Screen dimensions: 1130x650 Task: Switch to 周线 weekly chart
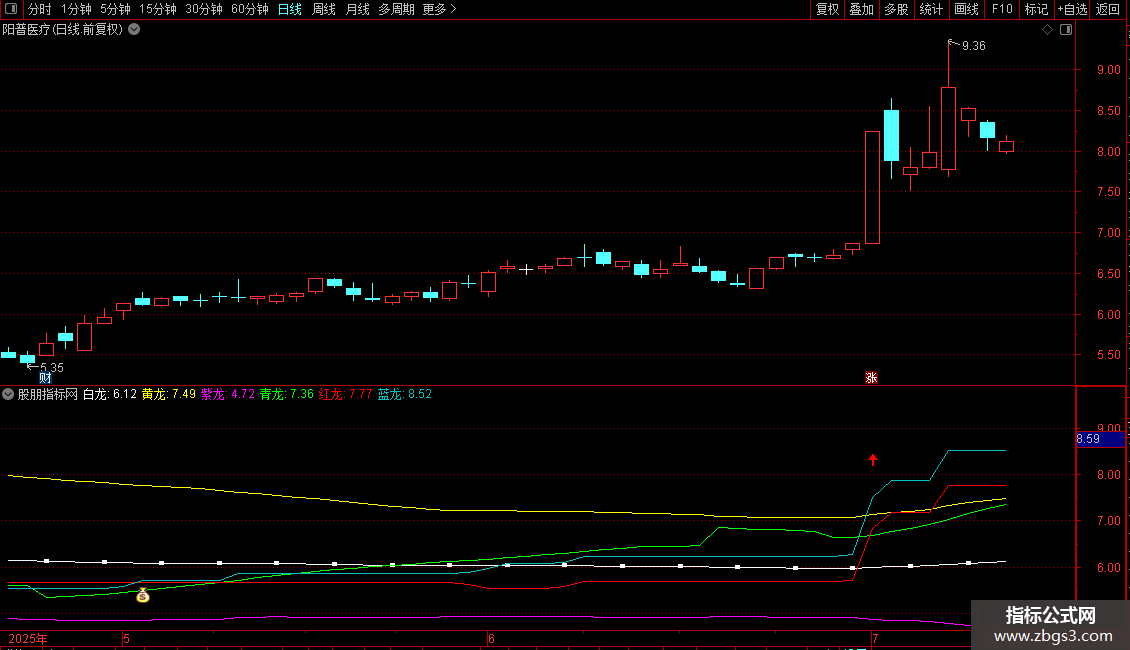[324, 9]
